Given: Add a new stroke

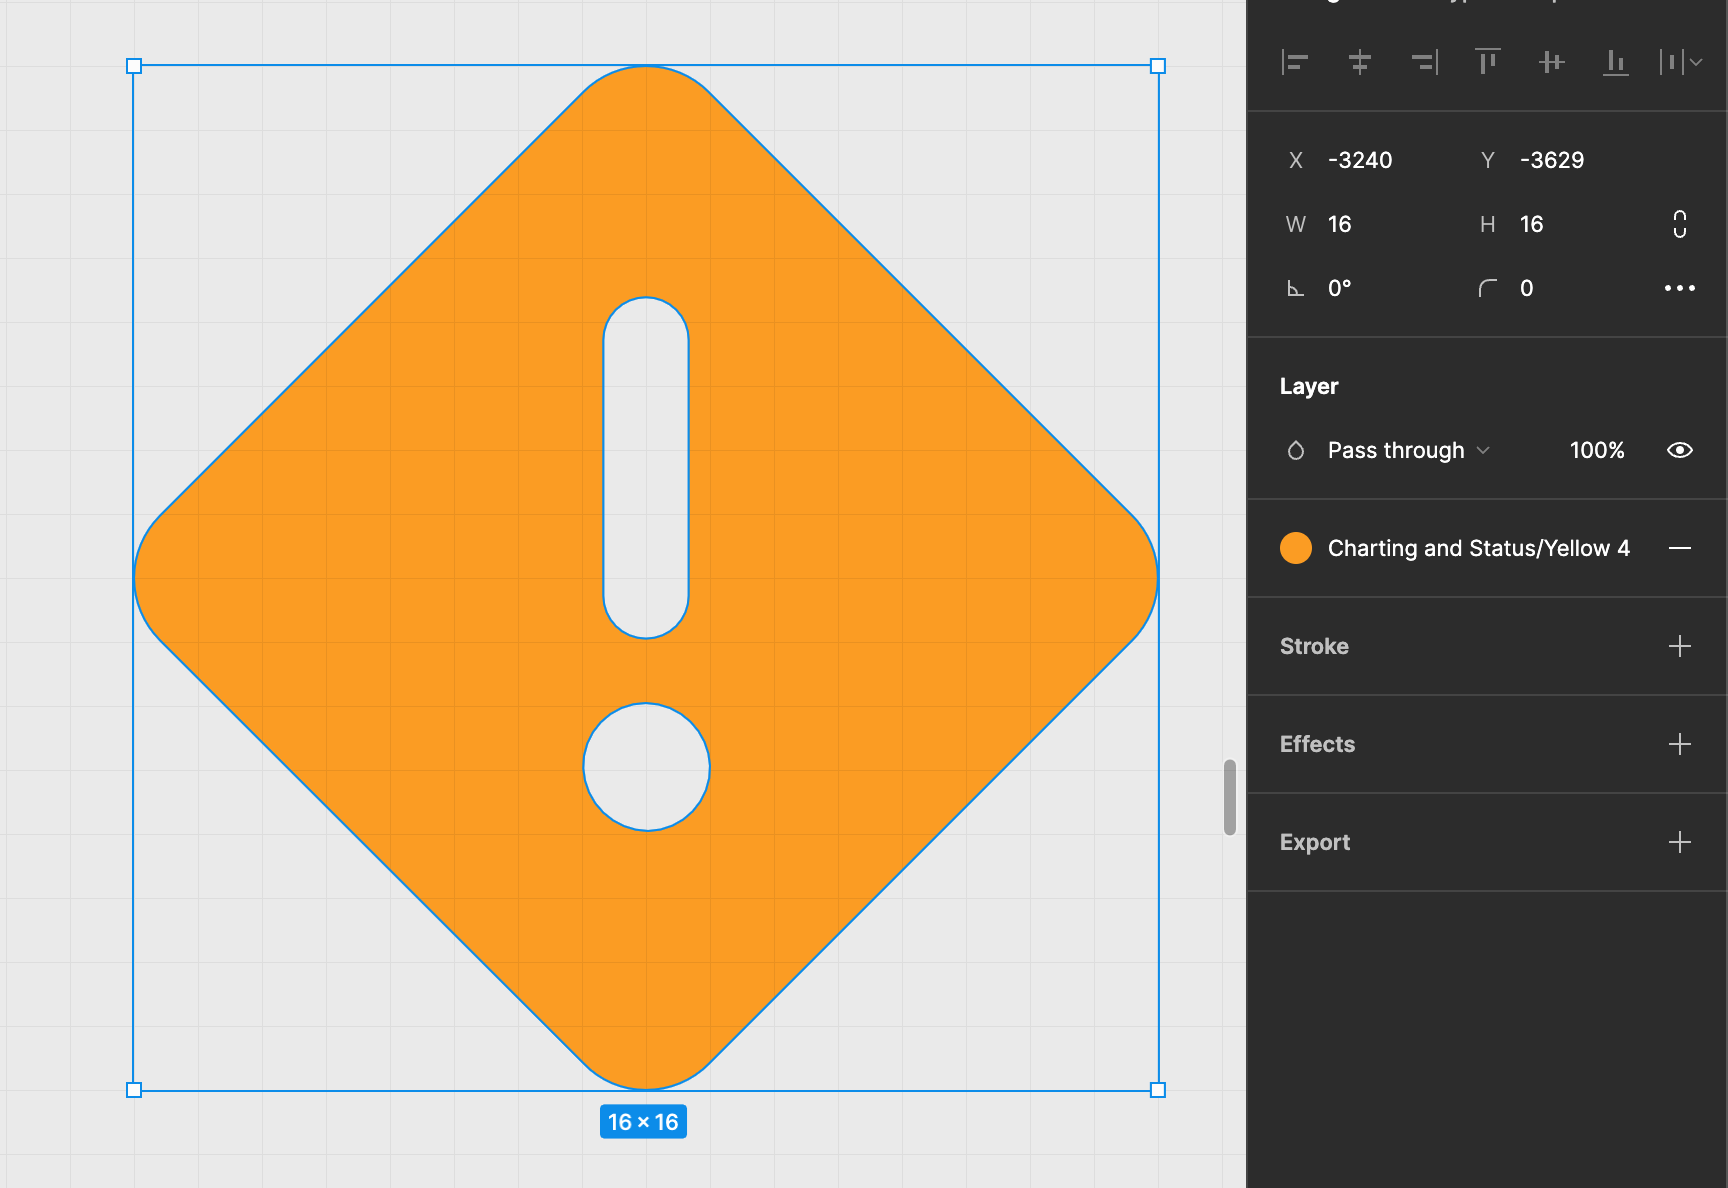Looking at the screenshot, I should (1680, 646).
